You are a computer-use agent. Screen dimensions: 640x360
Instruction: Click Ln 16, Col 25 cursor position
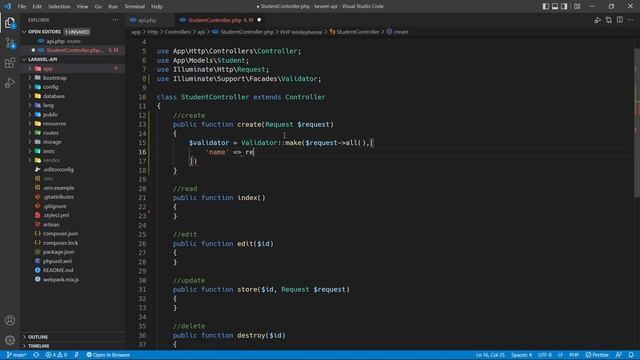point(490,355)
